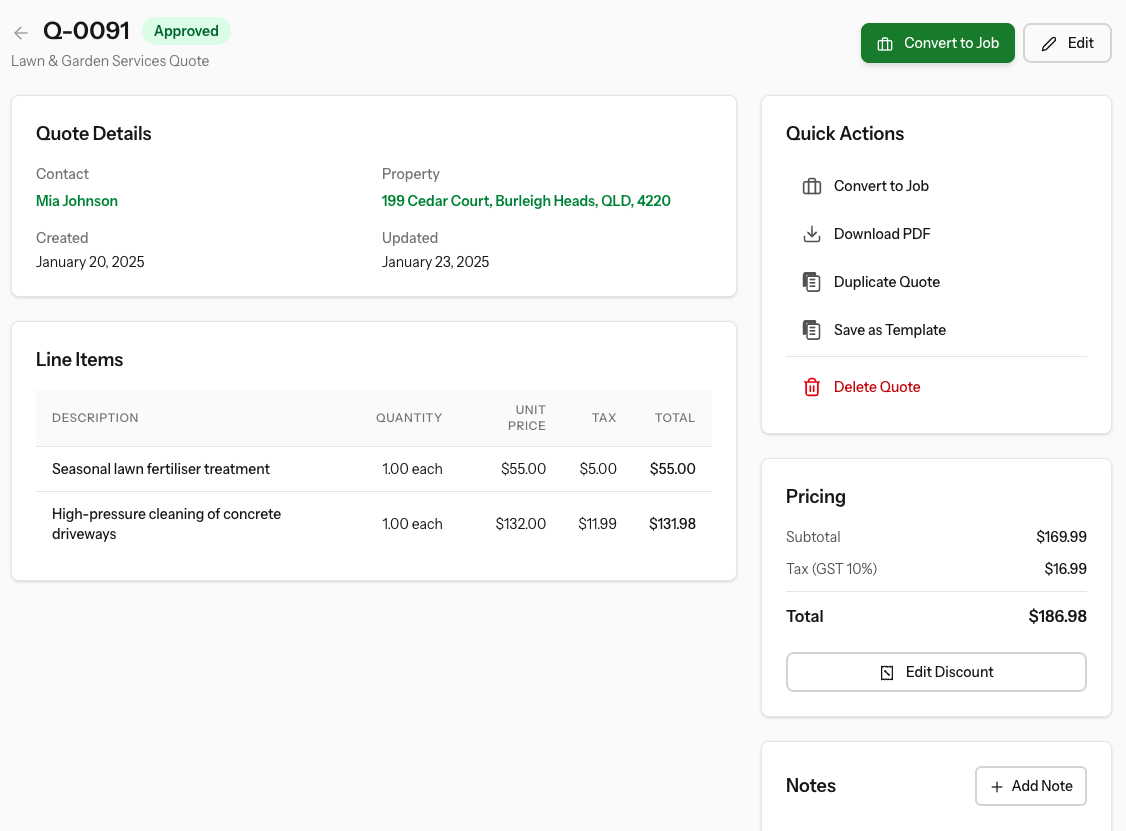Click the Duplicate Quote document icon
This screenshot has width=1126, height=831.
point(811,282)
